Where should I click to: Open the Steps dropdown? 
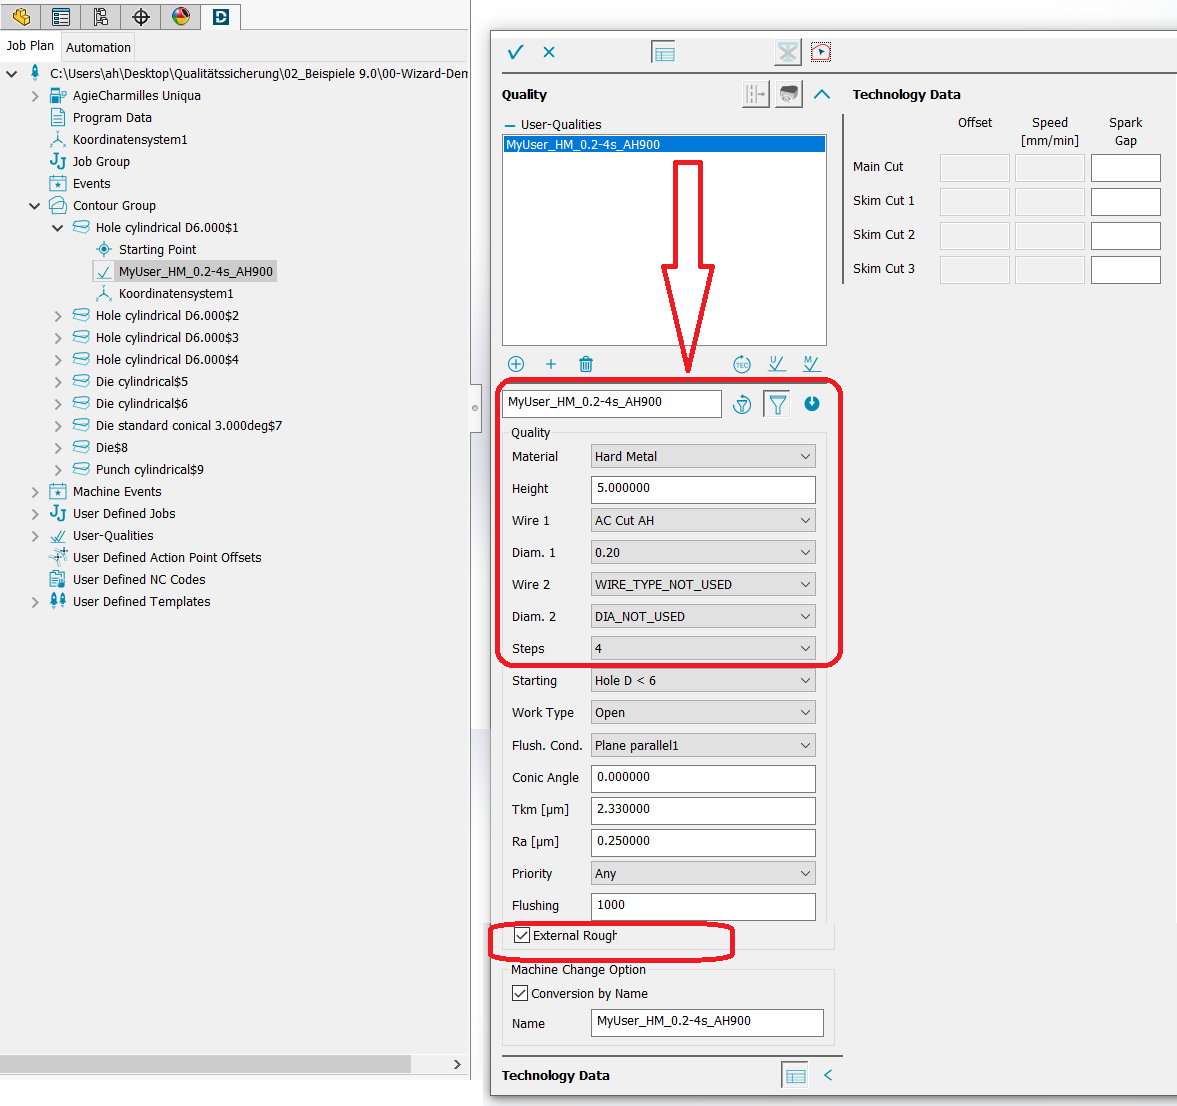[x=702, y=649]
